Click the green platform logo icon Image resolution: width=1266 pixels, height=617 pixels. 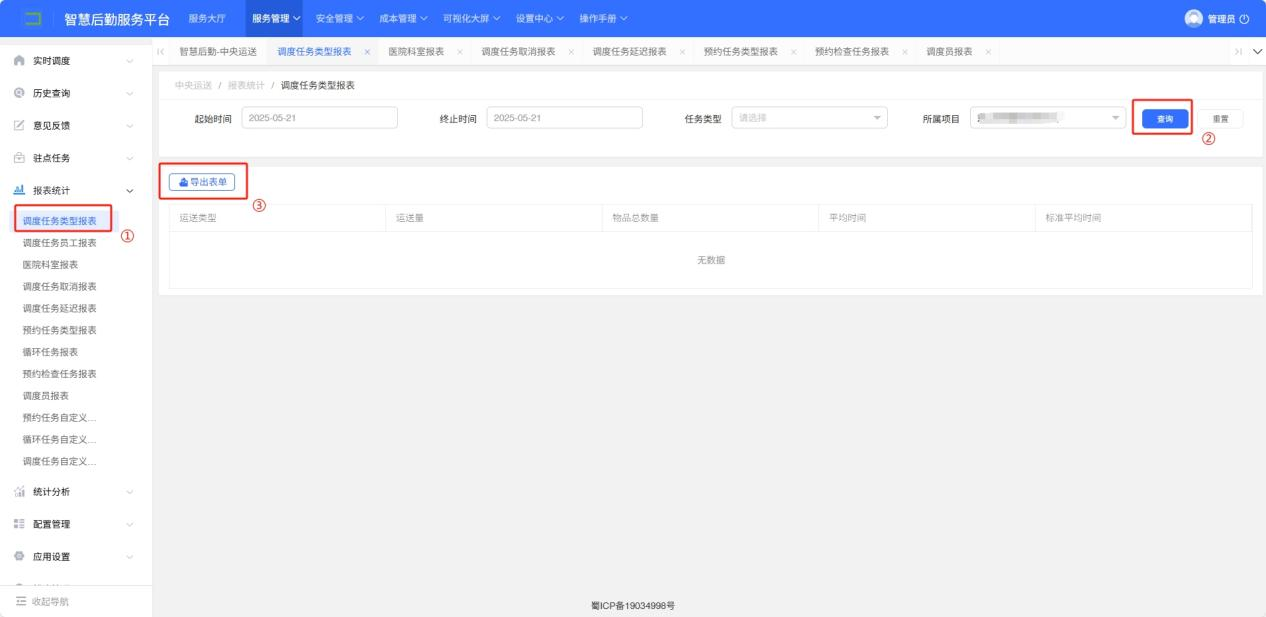pos(33,18)
